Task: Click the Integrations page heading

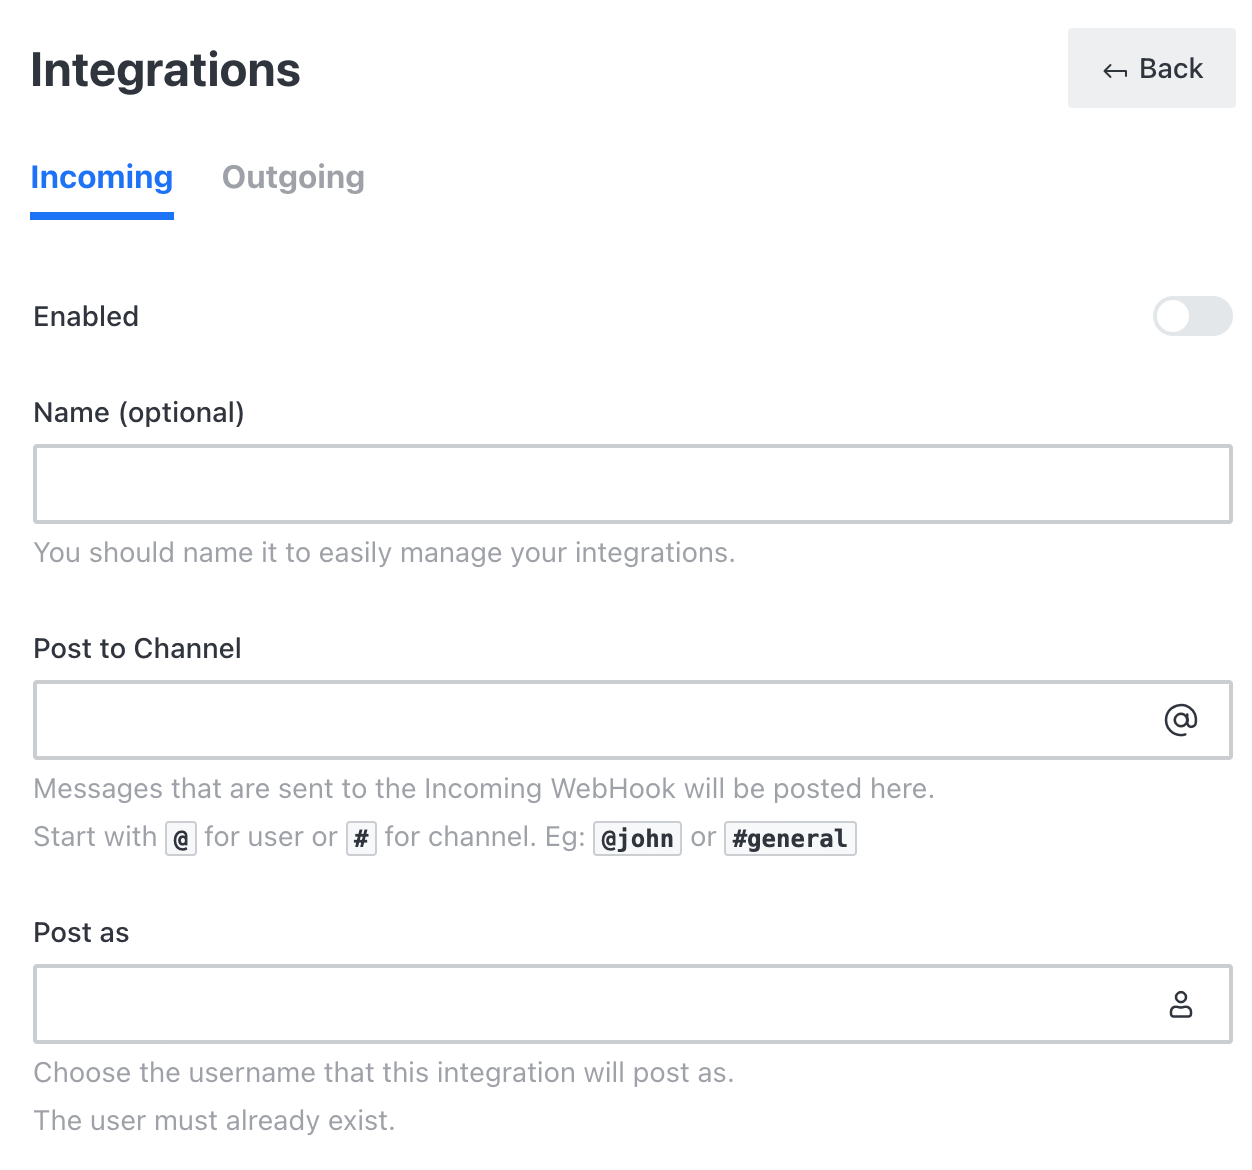Action: coord(166,69)
